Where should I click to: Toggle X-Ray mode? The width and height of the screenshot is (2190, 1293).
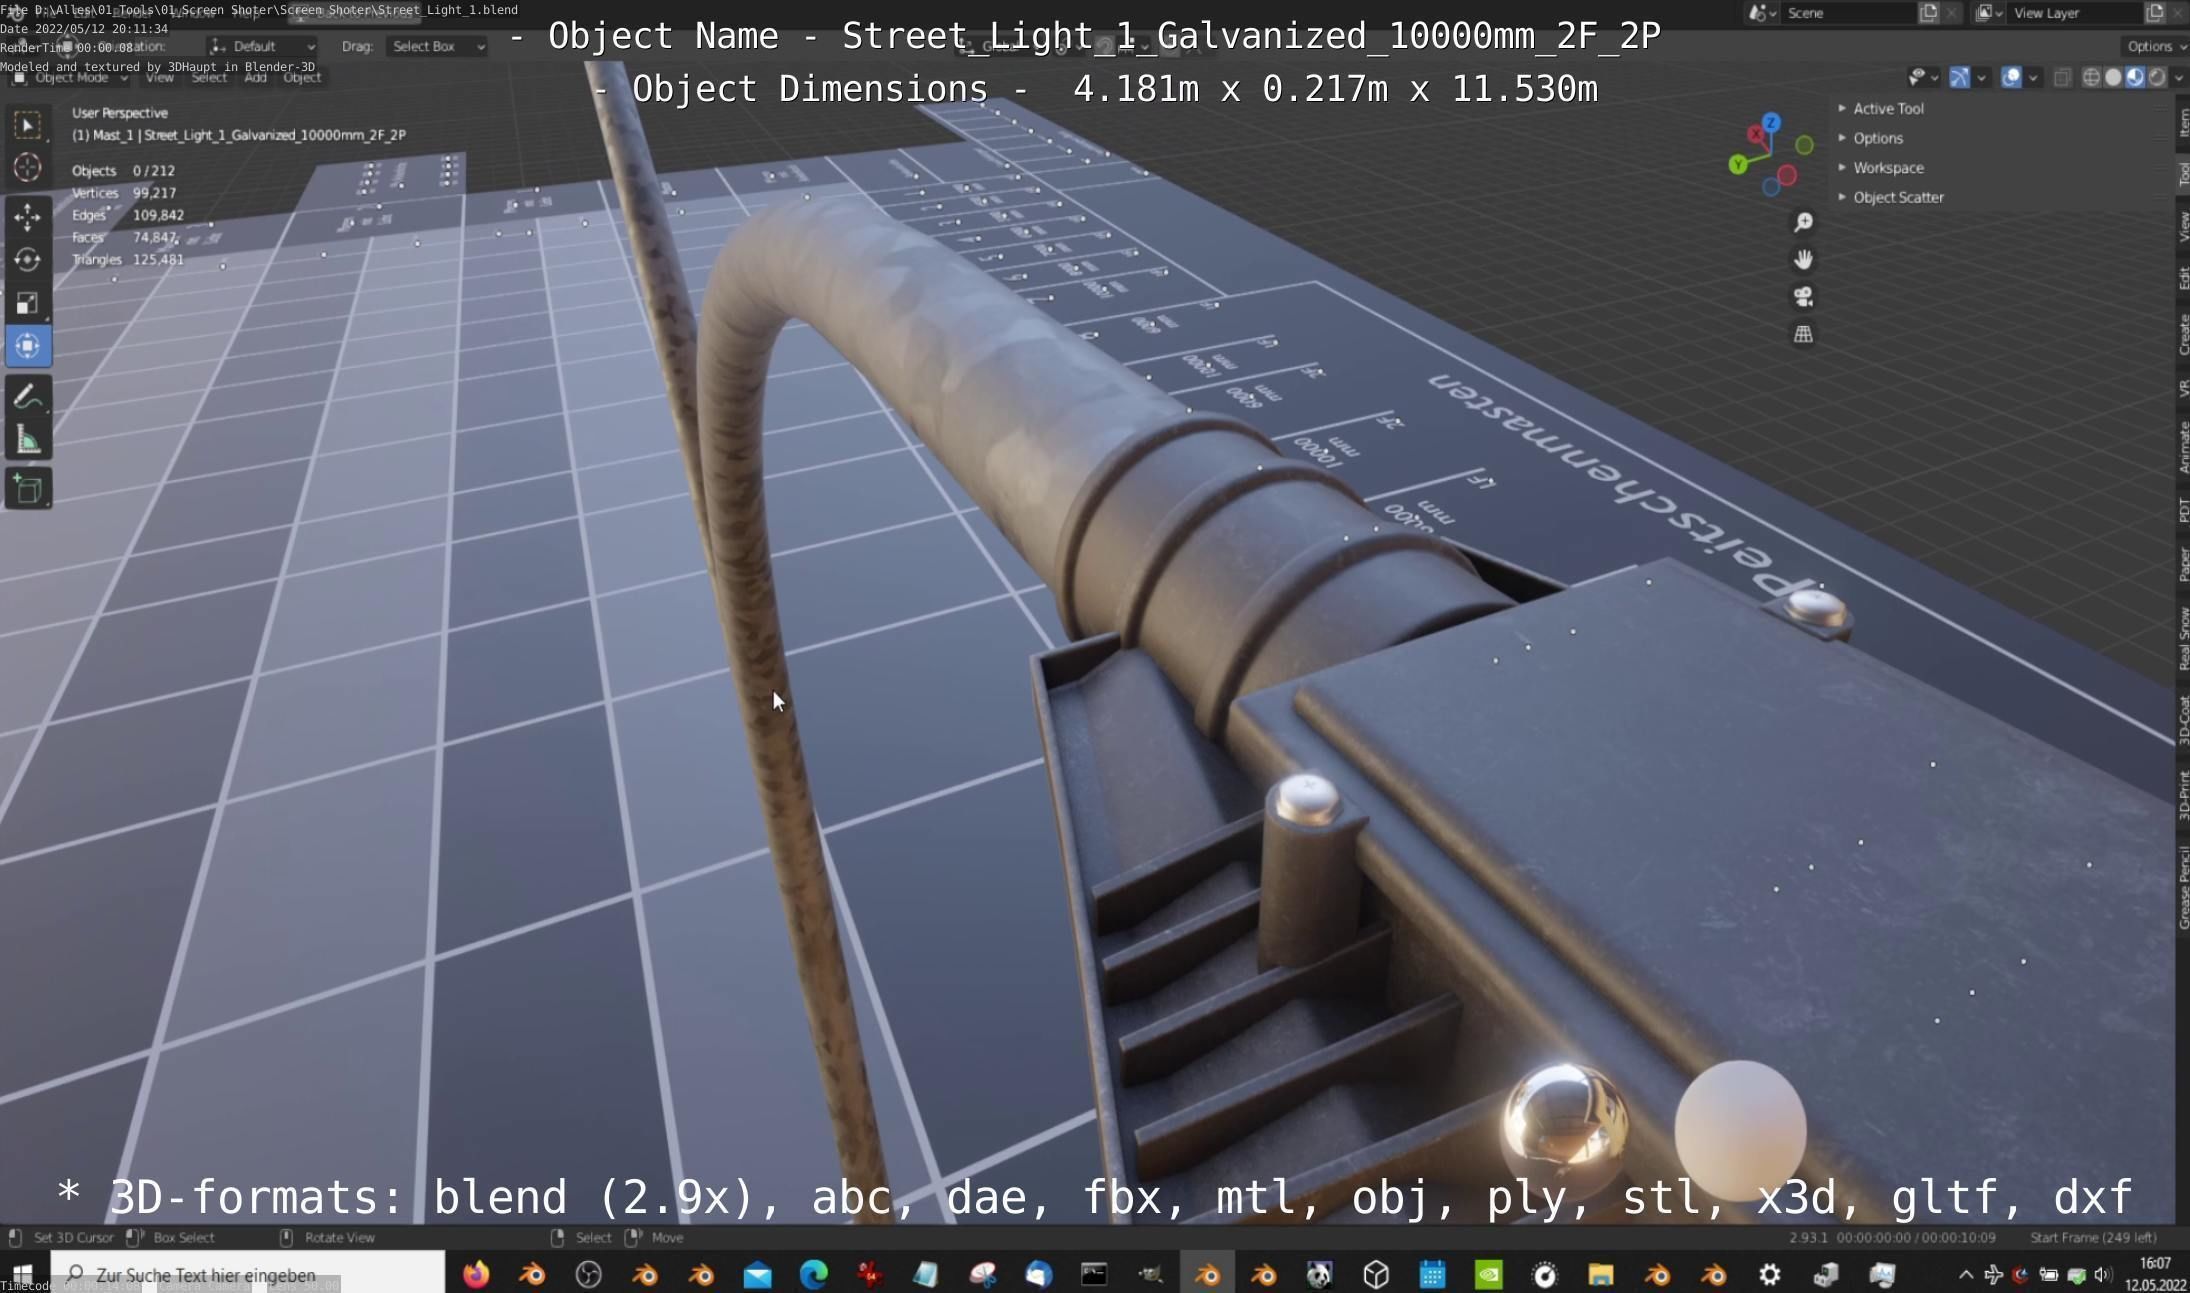coord(2062,77)
